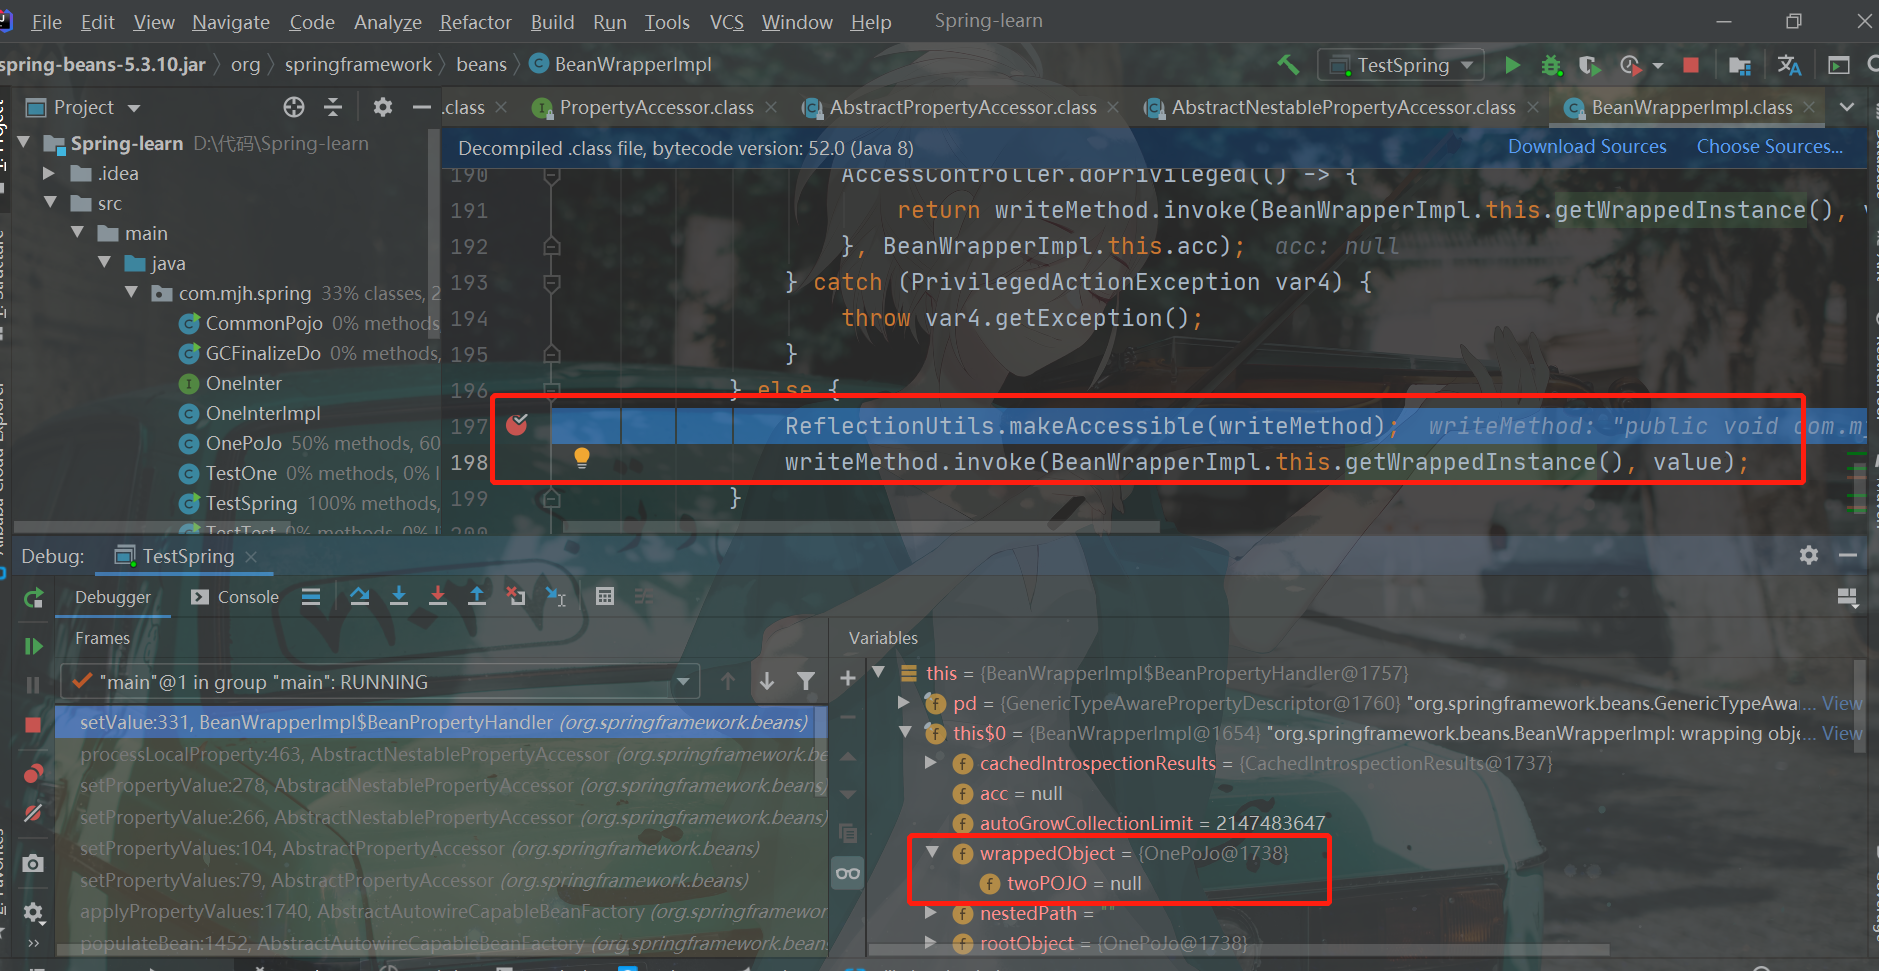Image resolution: width=1879 pixels, height=971 pixels.
Task: Open the Navigate menu
Action: click(x=231, y=22)
